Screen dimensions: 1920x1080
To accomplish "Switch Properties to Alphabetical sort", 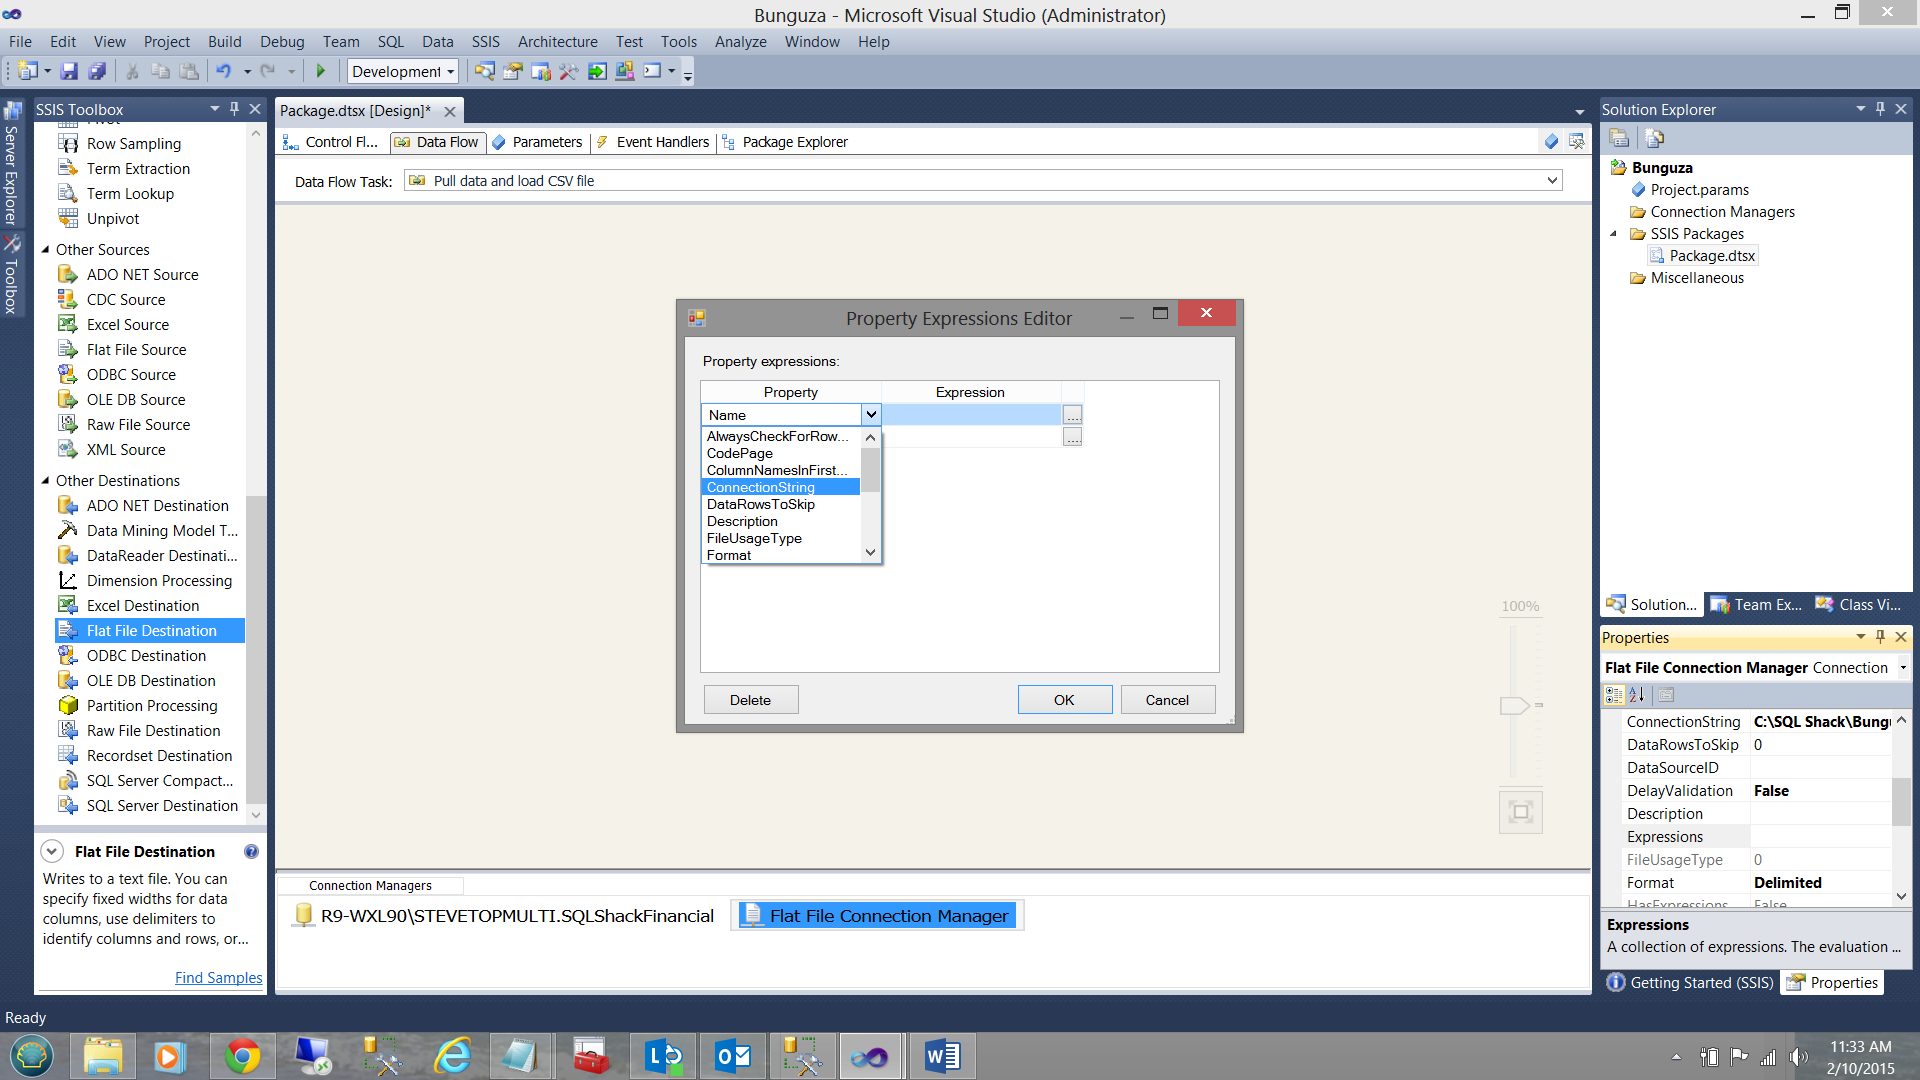I will click(x=1637, y=695).
